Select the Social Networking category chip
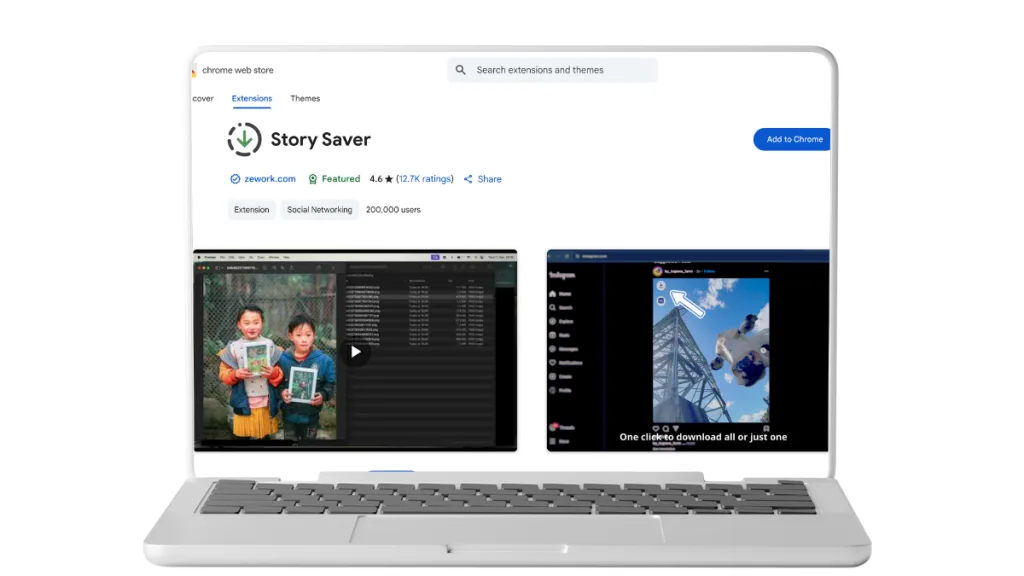The width and height of the screenshot is (1024, 576). click(319, 210)
